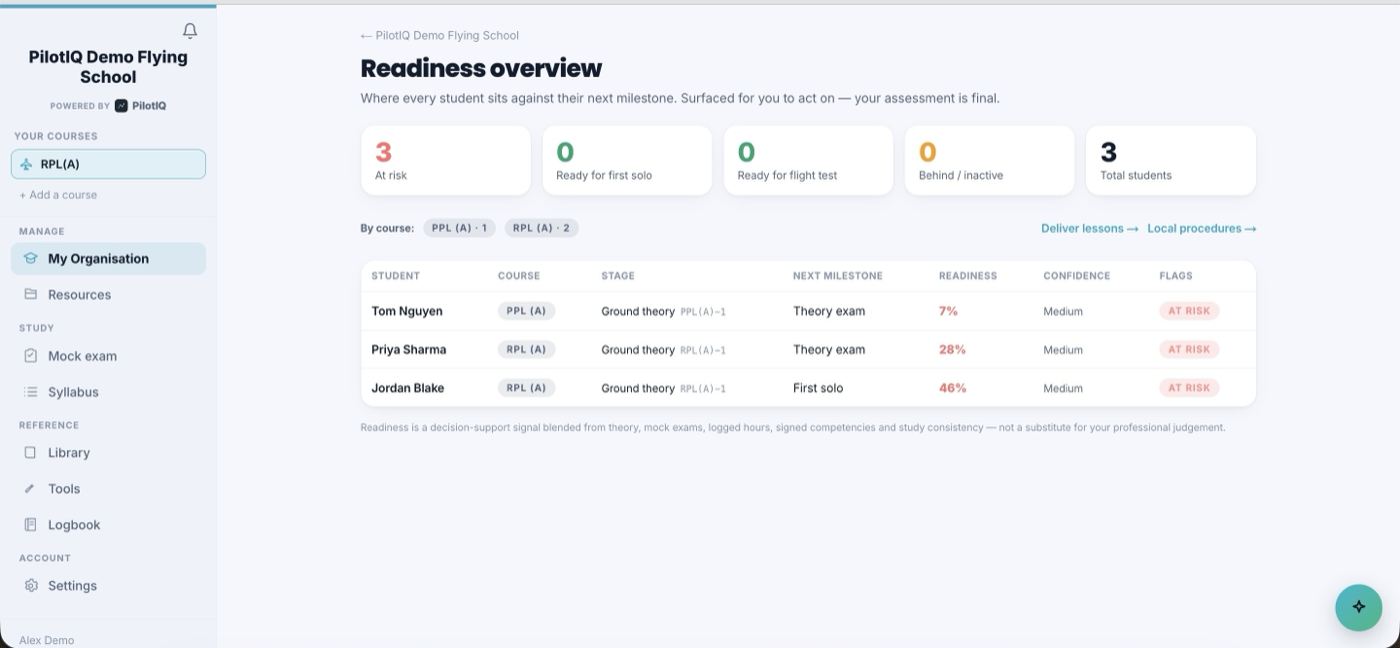Click the Ready for first solo card

[627, 160]
